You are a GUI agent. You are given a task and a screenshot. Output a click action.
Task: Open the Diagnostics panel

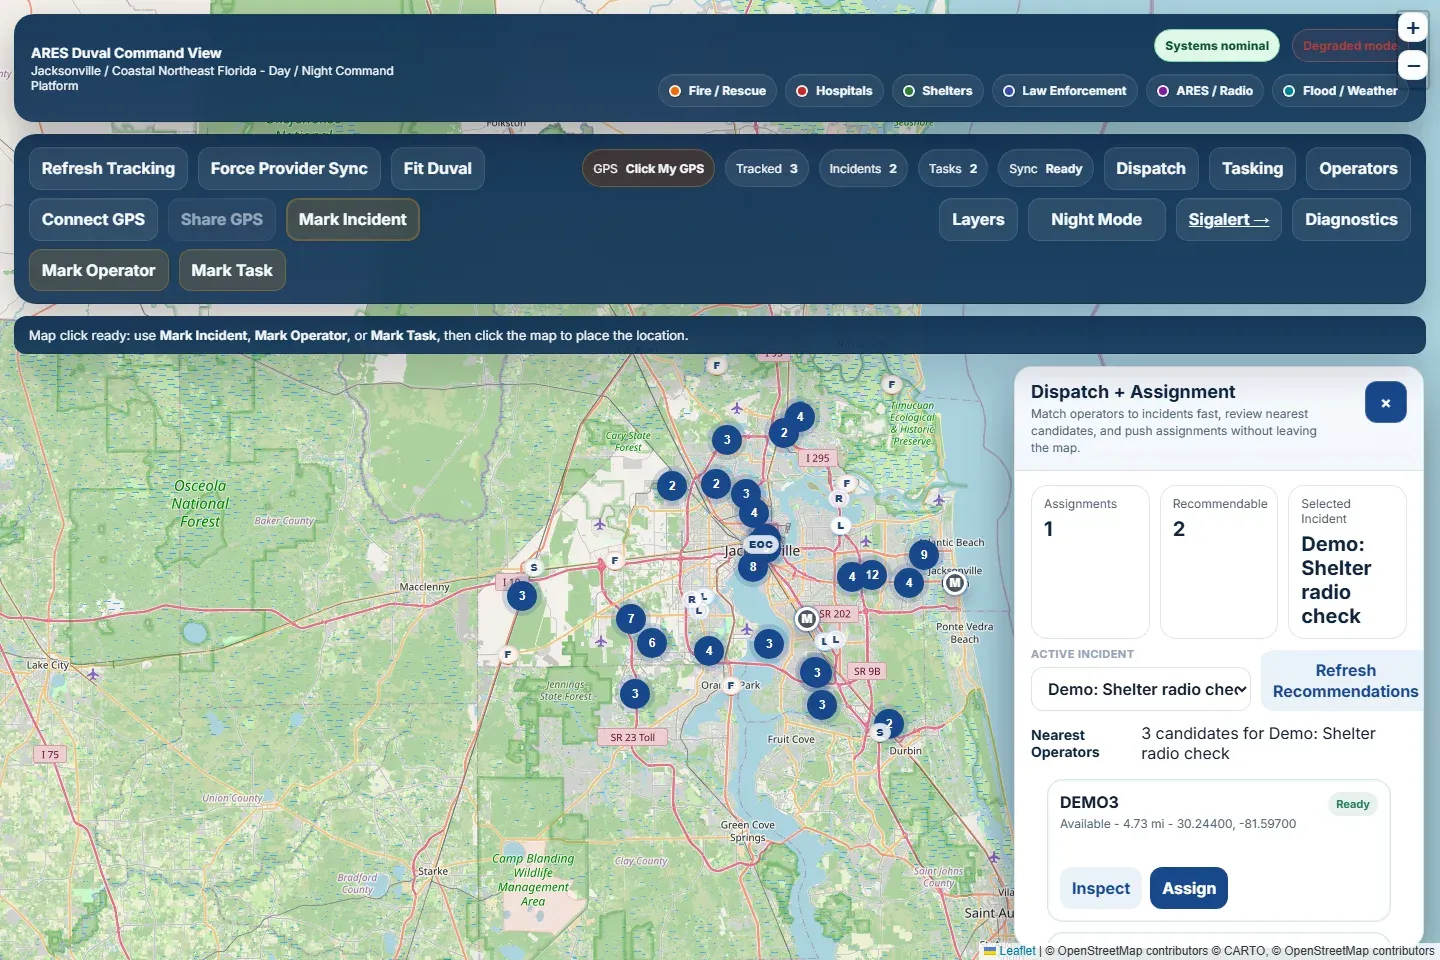pos(1351,220)
